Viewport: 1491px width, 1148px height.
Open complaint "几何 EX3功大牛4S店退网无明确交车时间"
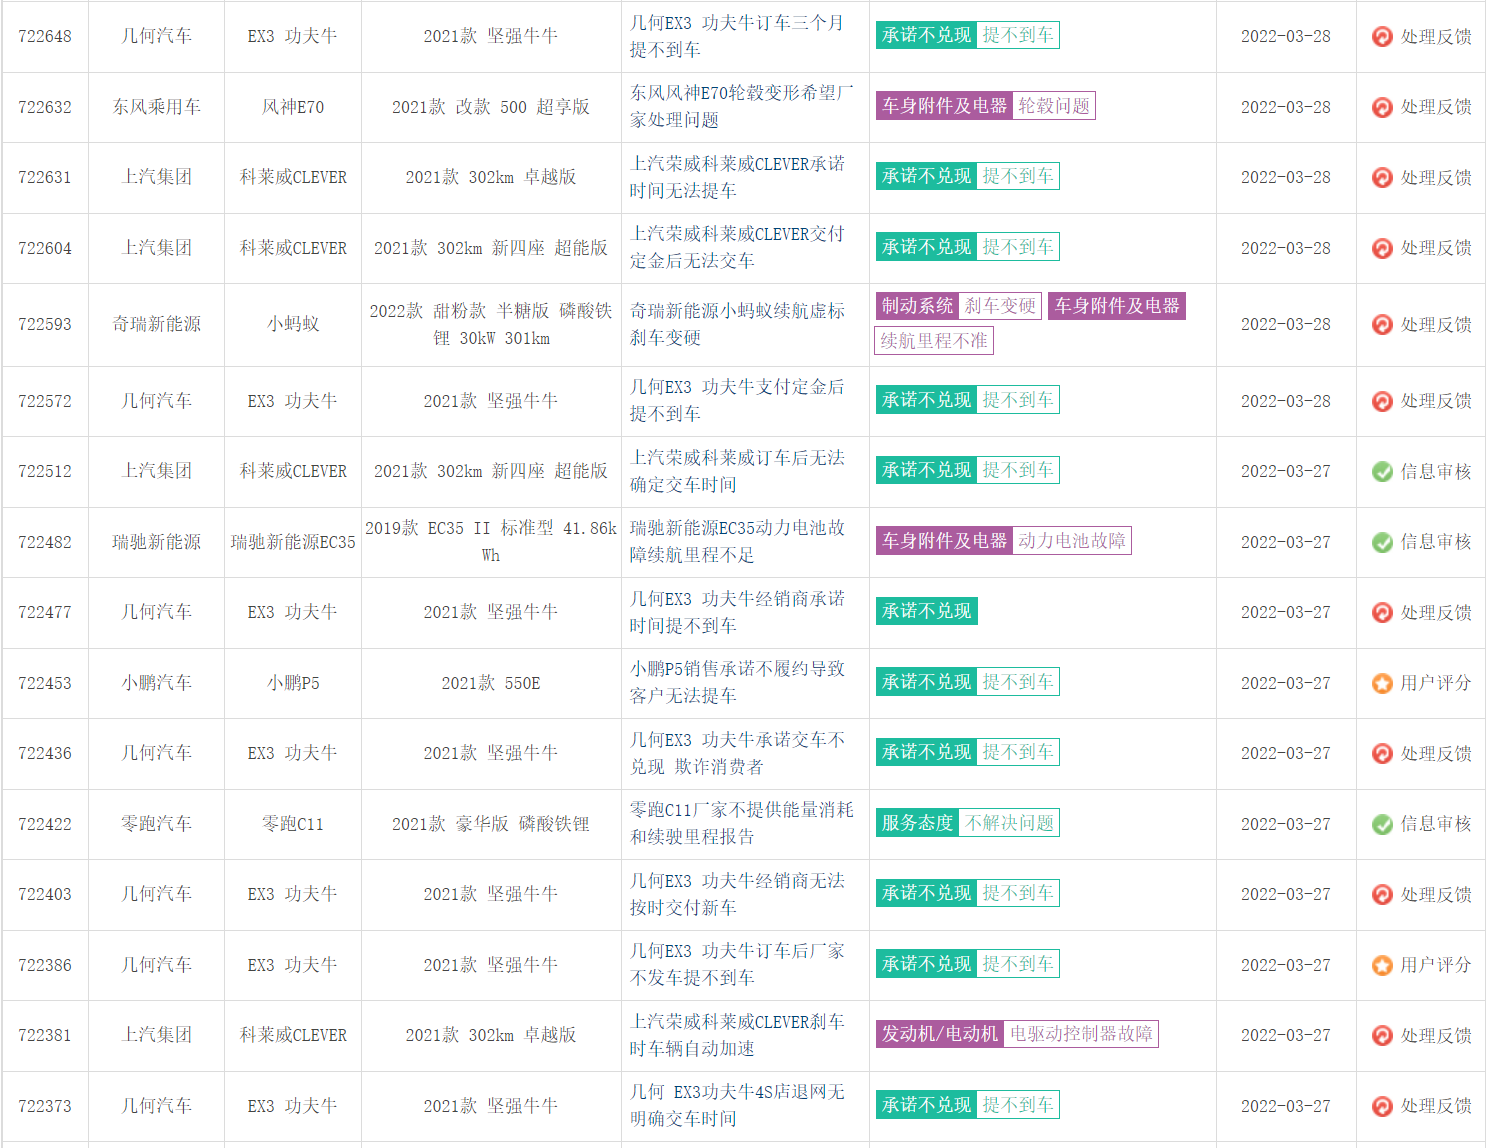737,1105
